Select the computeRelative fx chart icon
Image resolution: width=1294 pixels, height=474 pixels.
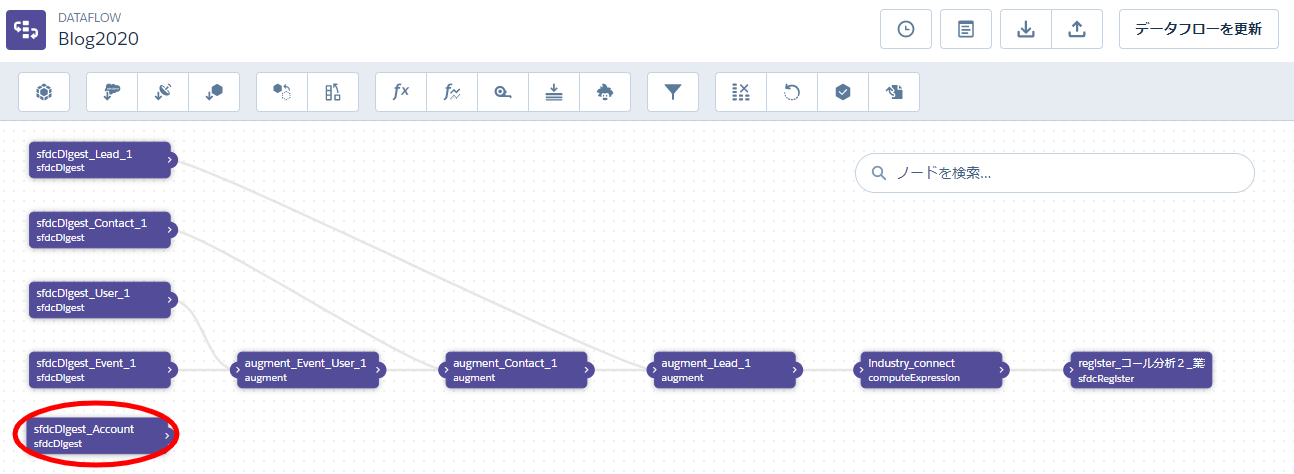click(x=452, y=92)
